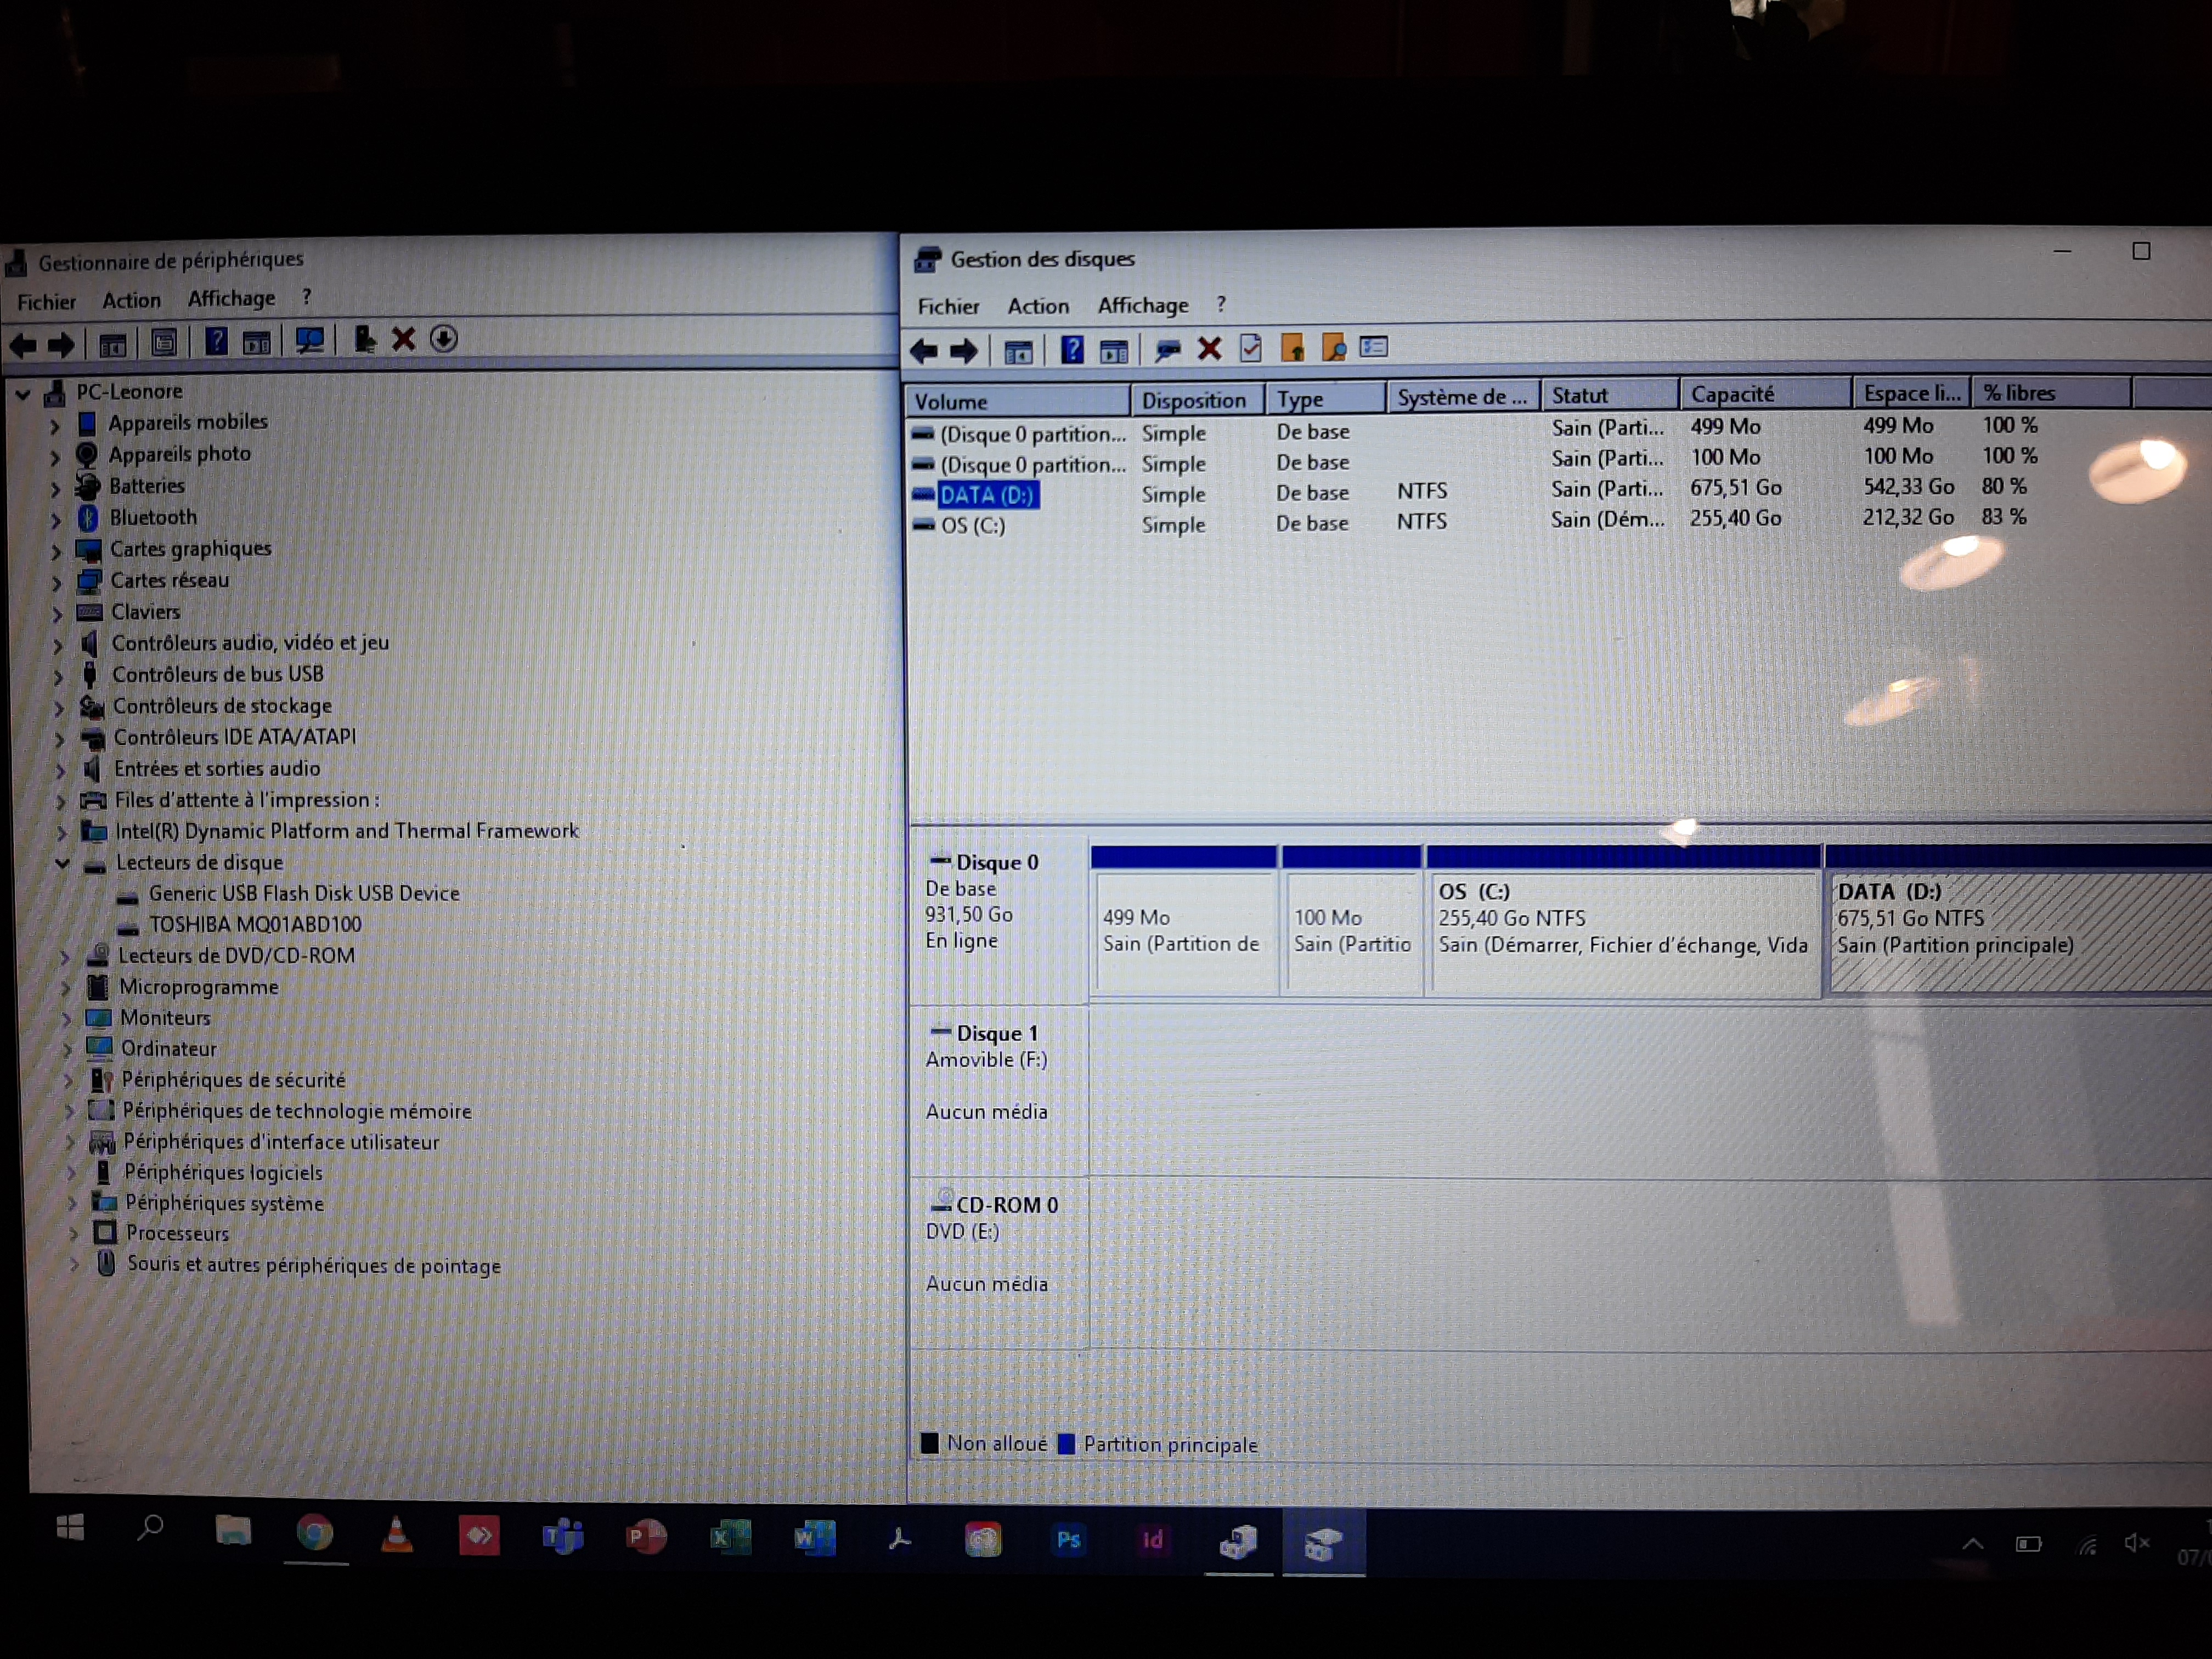Click the checkmark properties icon in Gestion des disques

point(1250,348)
